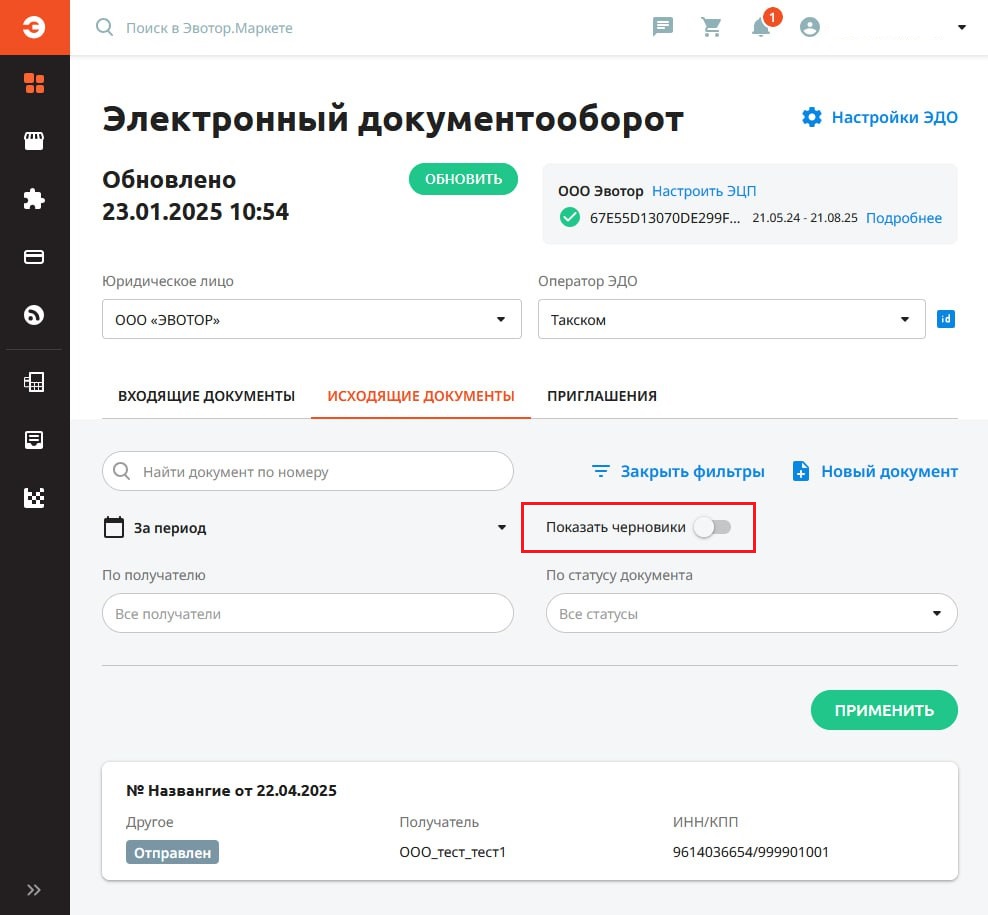
Task: Open the Юридическое лицо dropdown
Action: pyautogui.click(x=312, y=319)
